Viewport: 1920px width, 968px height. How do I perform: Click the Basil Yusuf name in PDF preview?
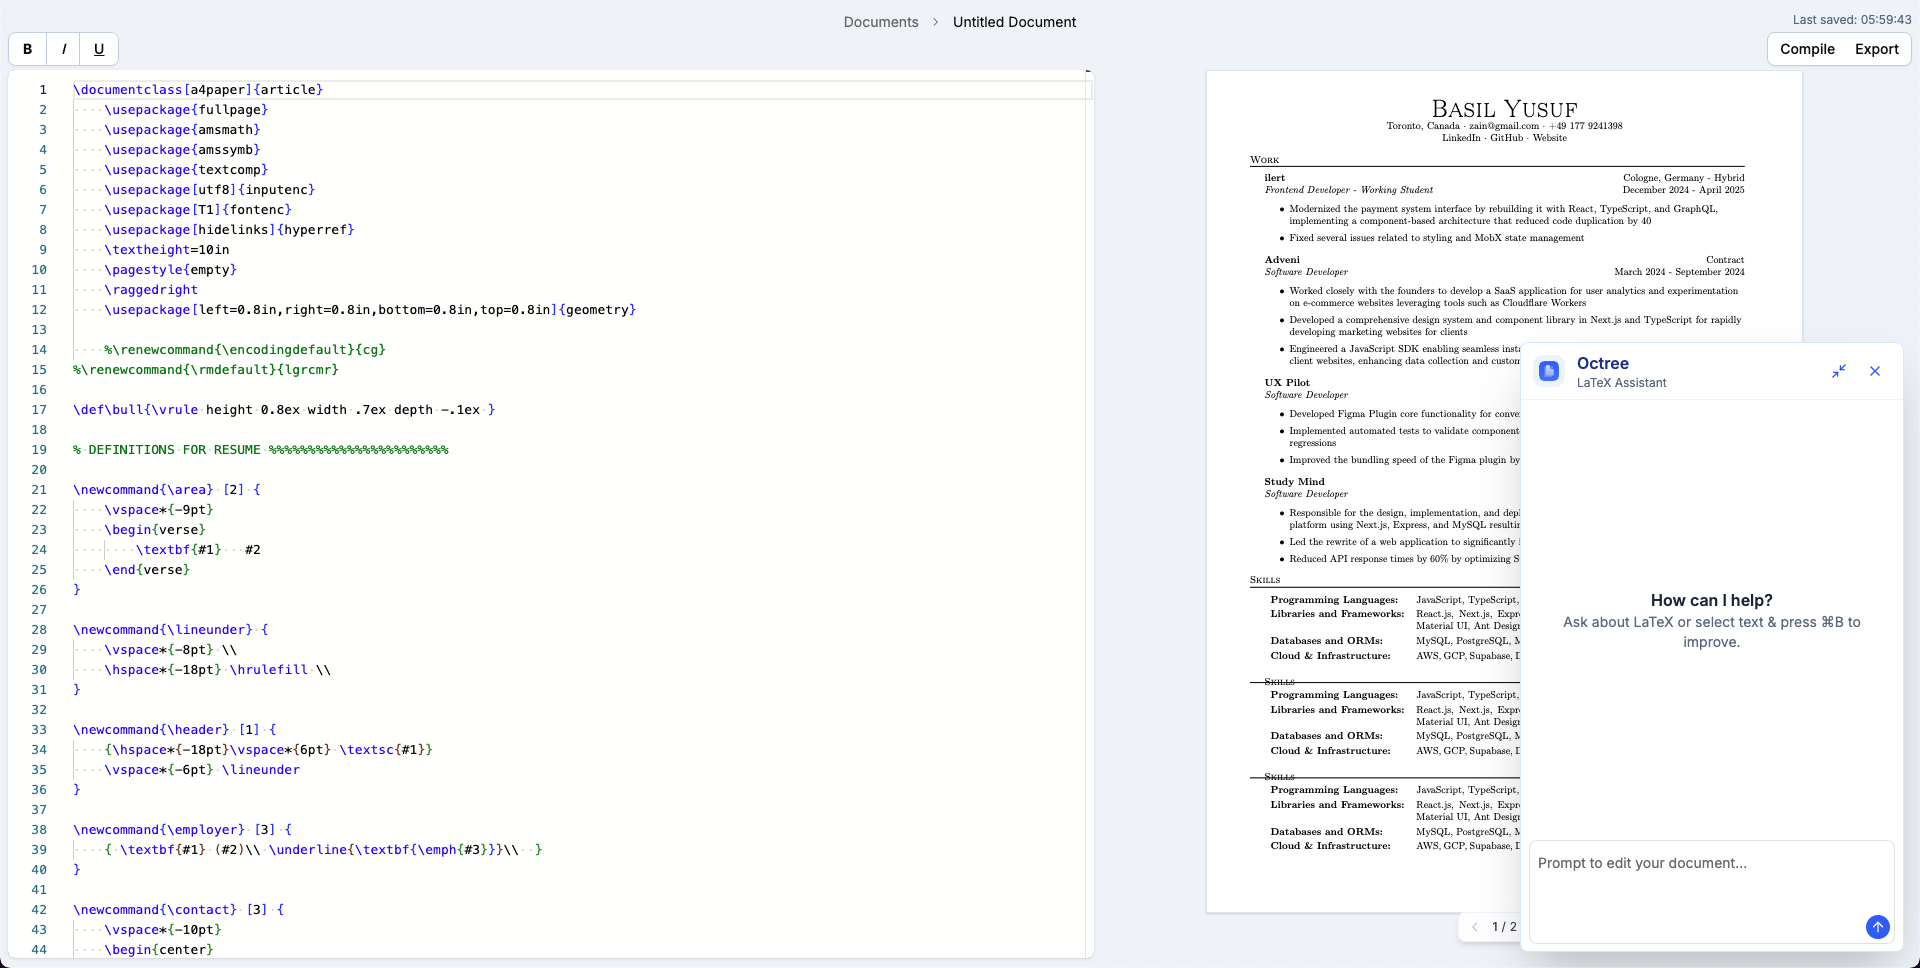tap(1504, 109)
